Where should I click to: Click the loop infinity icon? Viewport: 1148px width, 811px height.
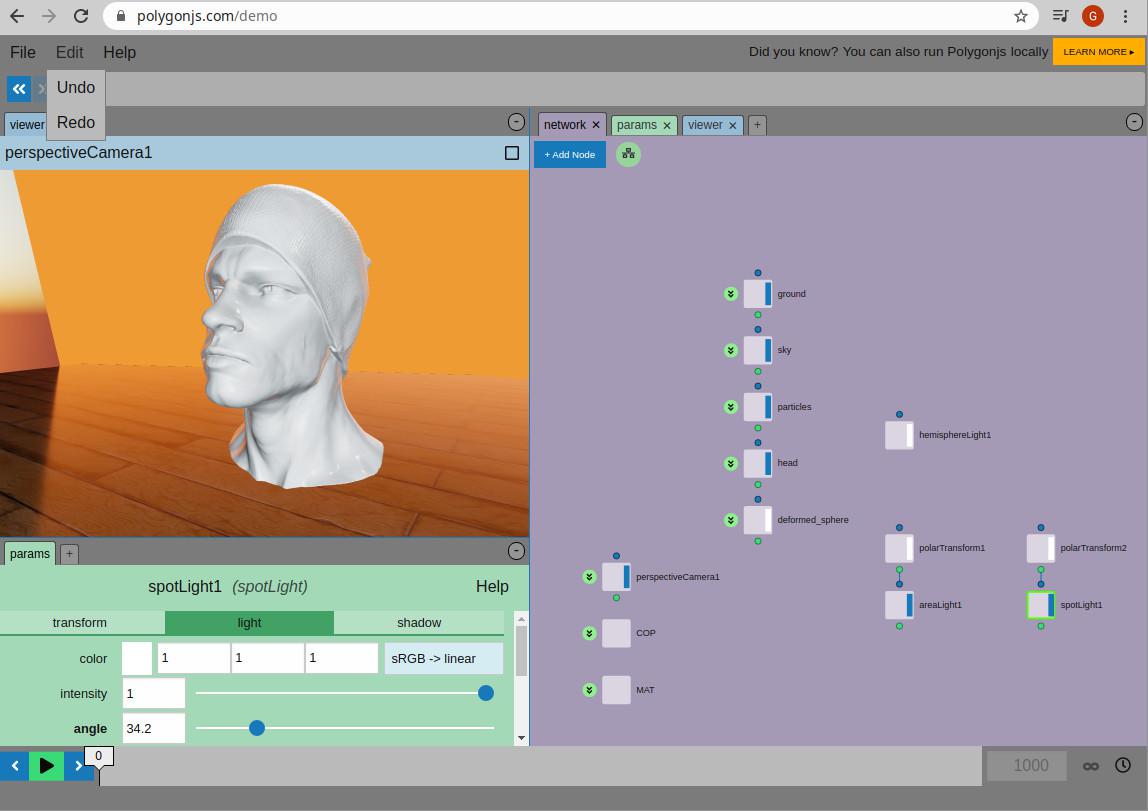[x=1091, y=766]
